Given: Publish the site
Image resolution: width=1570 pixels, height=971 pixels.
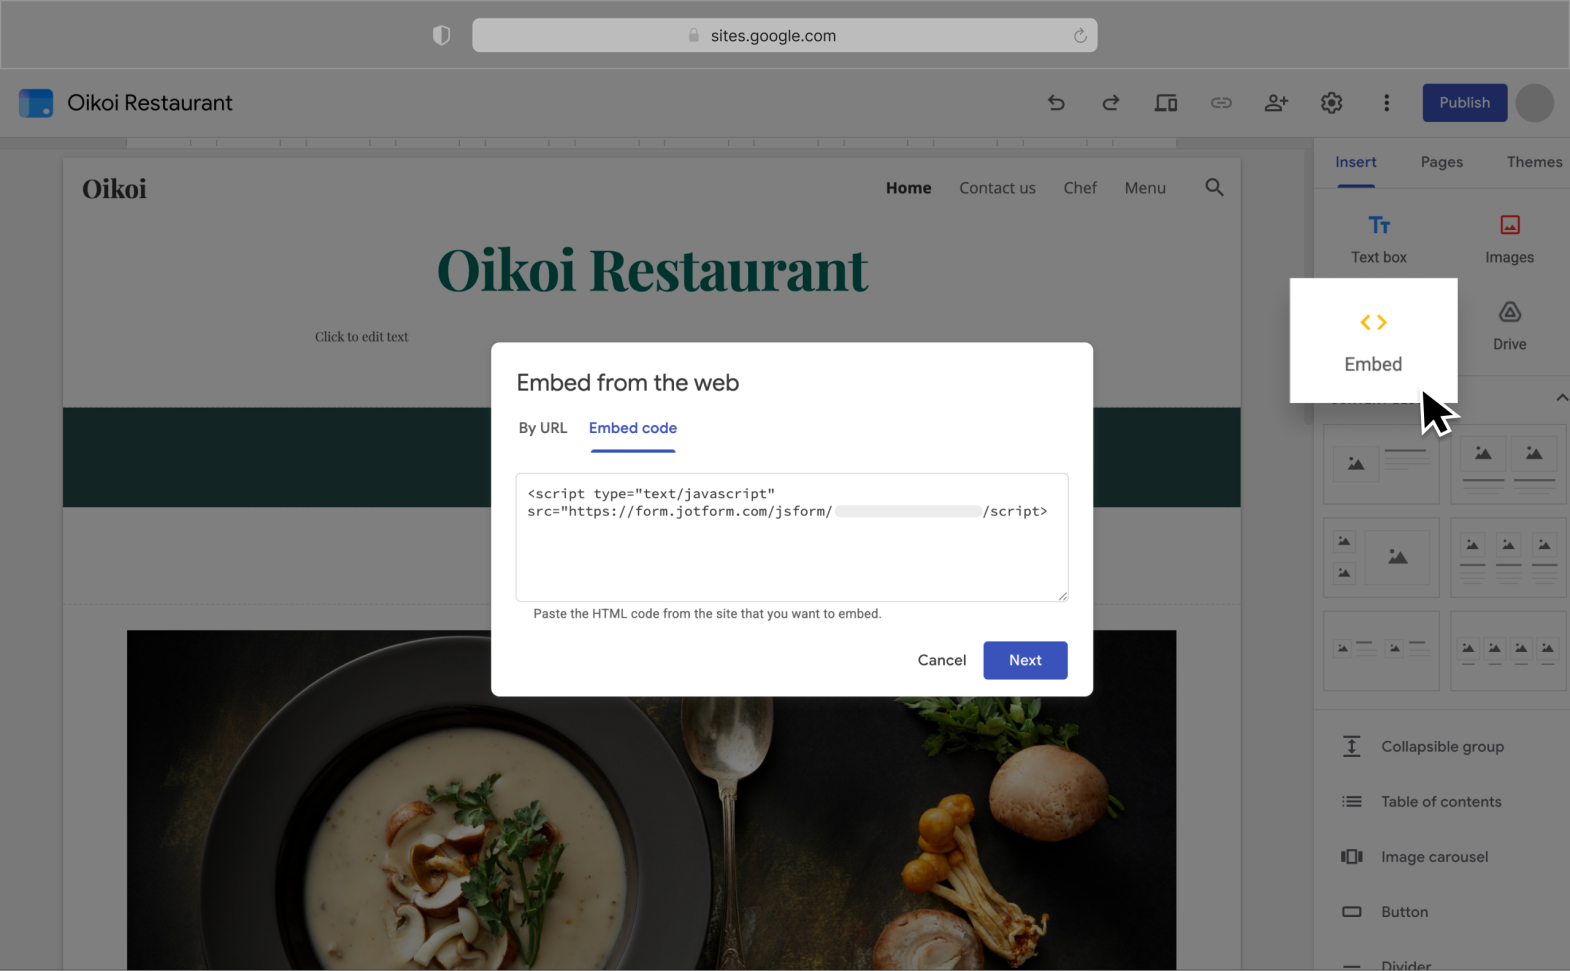Looking at the screenshot, I should click(1464, 103).
